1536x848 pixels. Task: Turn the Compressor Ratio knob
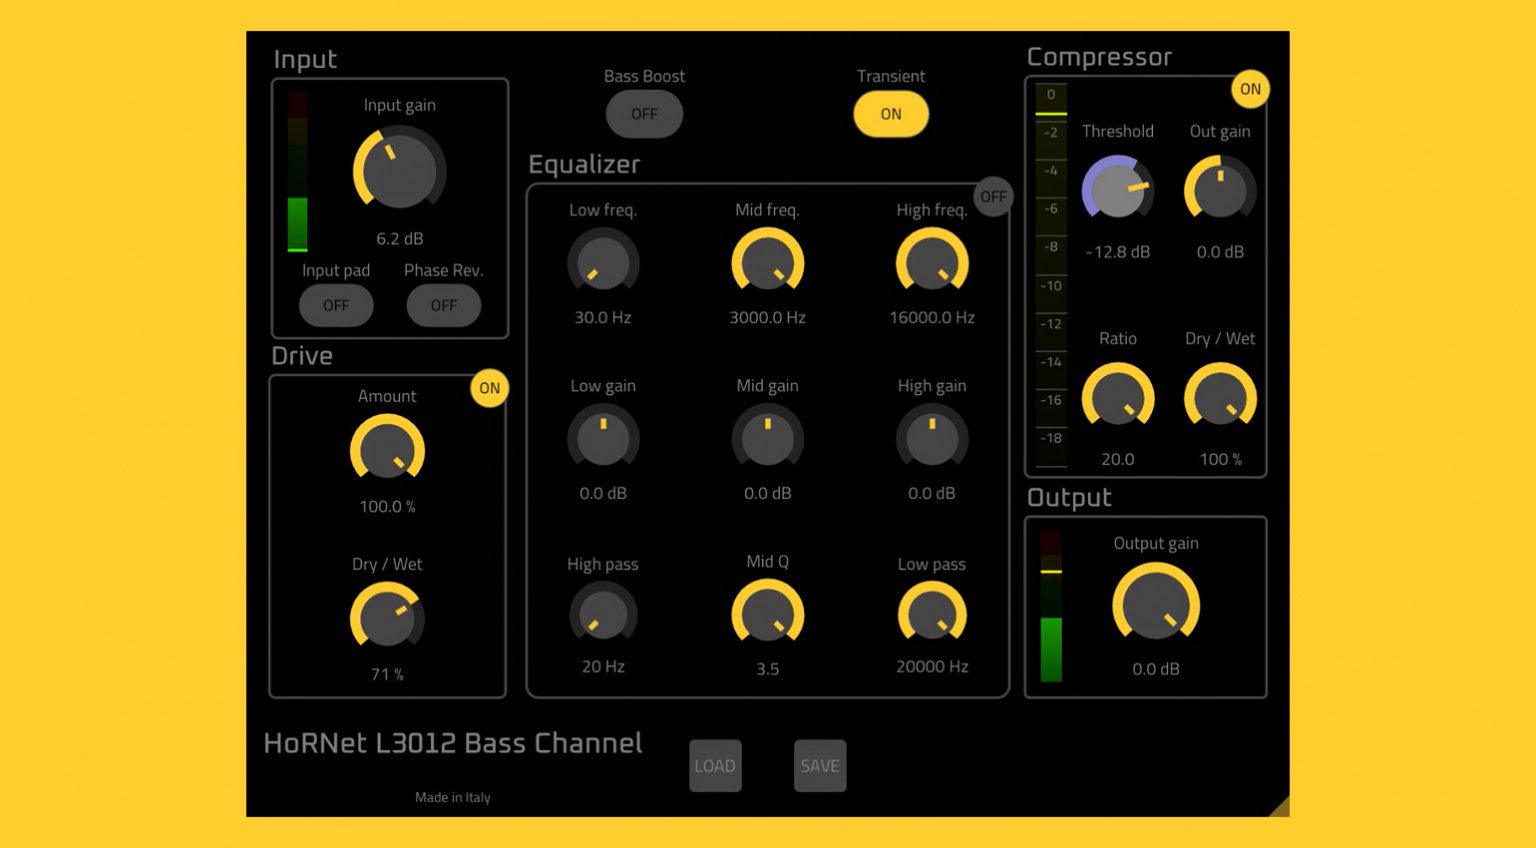tap(1117, 397)
